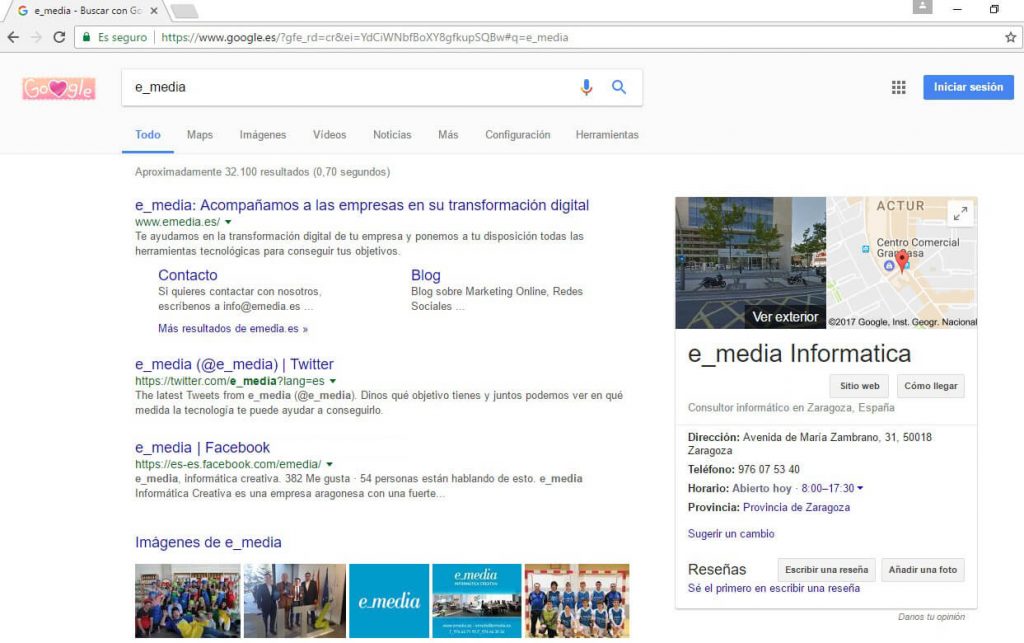The height and width of the screenshot is (643, 1024).
Task: Expand the map with arrows icon
Action: coord(960,213)
